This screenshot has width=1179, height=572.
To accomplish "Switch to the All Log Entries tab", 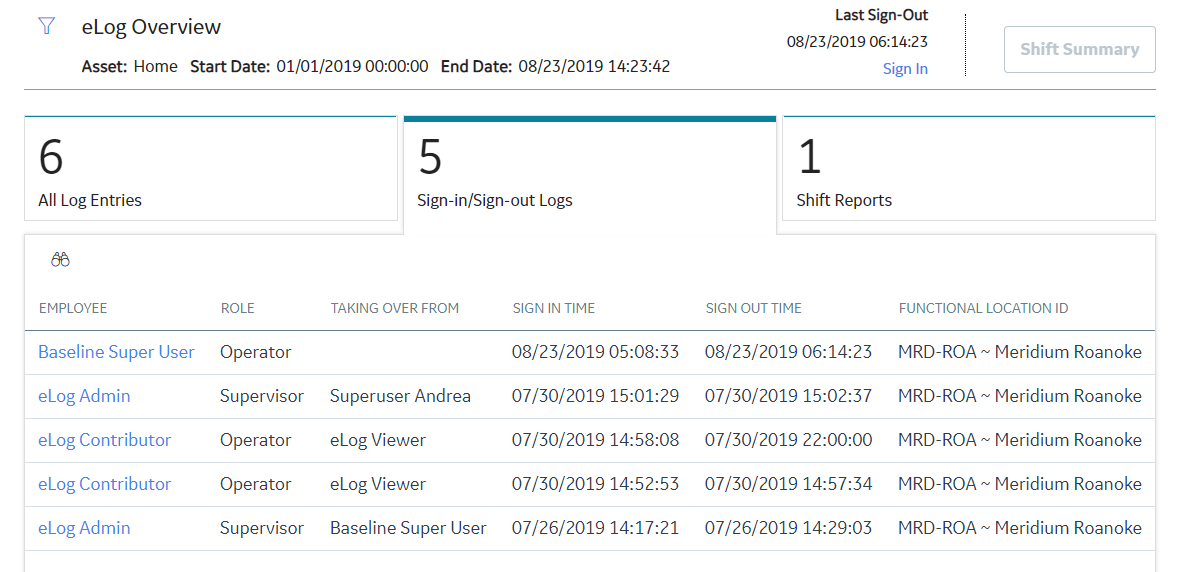I will (x=211, y=168).
